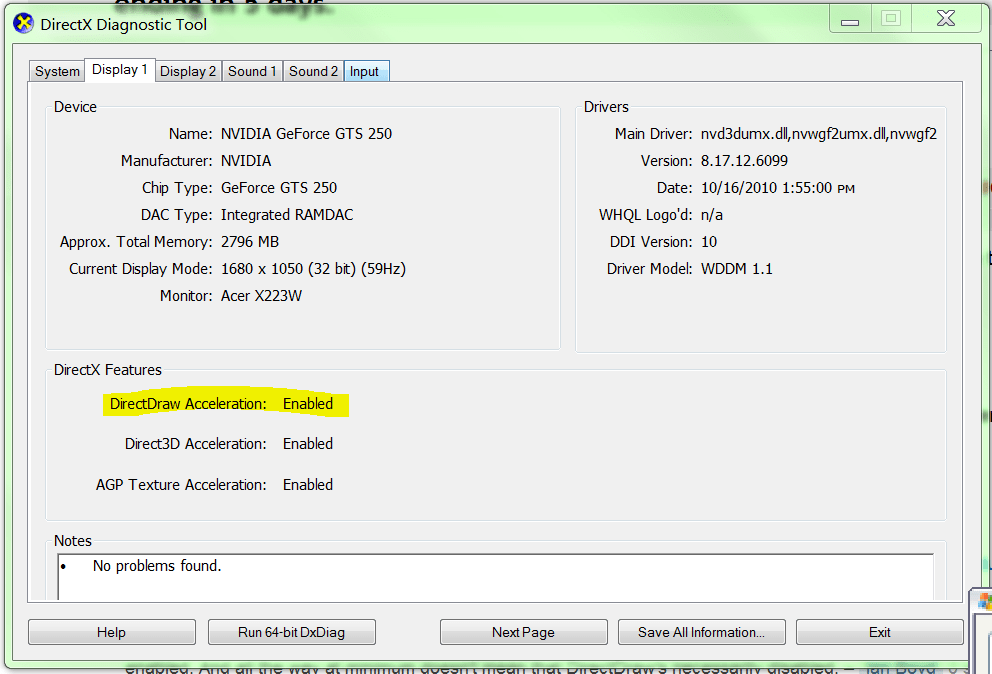
Task: Click 'No problems found.' note
Action: point(157,566)
